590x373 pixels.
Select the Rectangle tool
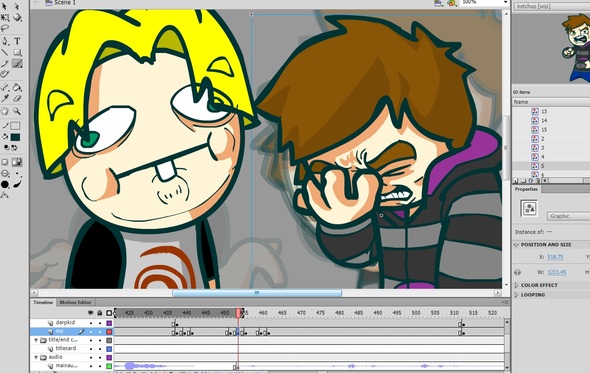(17, 52)
